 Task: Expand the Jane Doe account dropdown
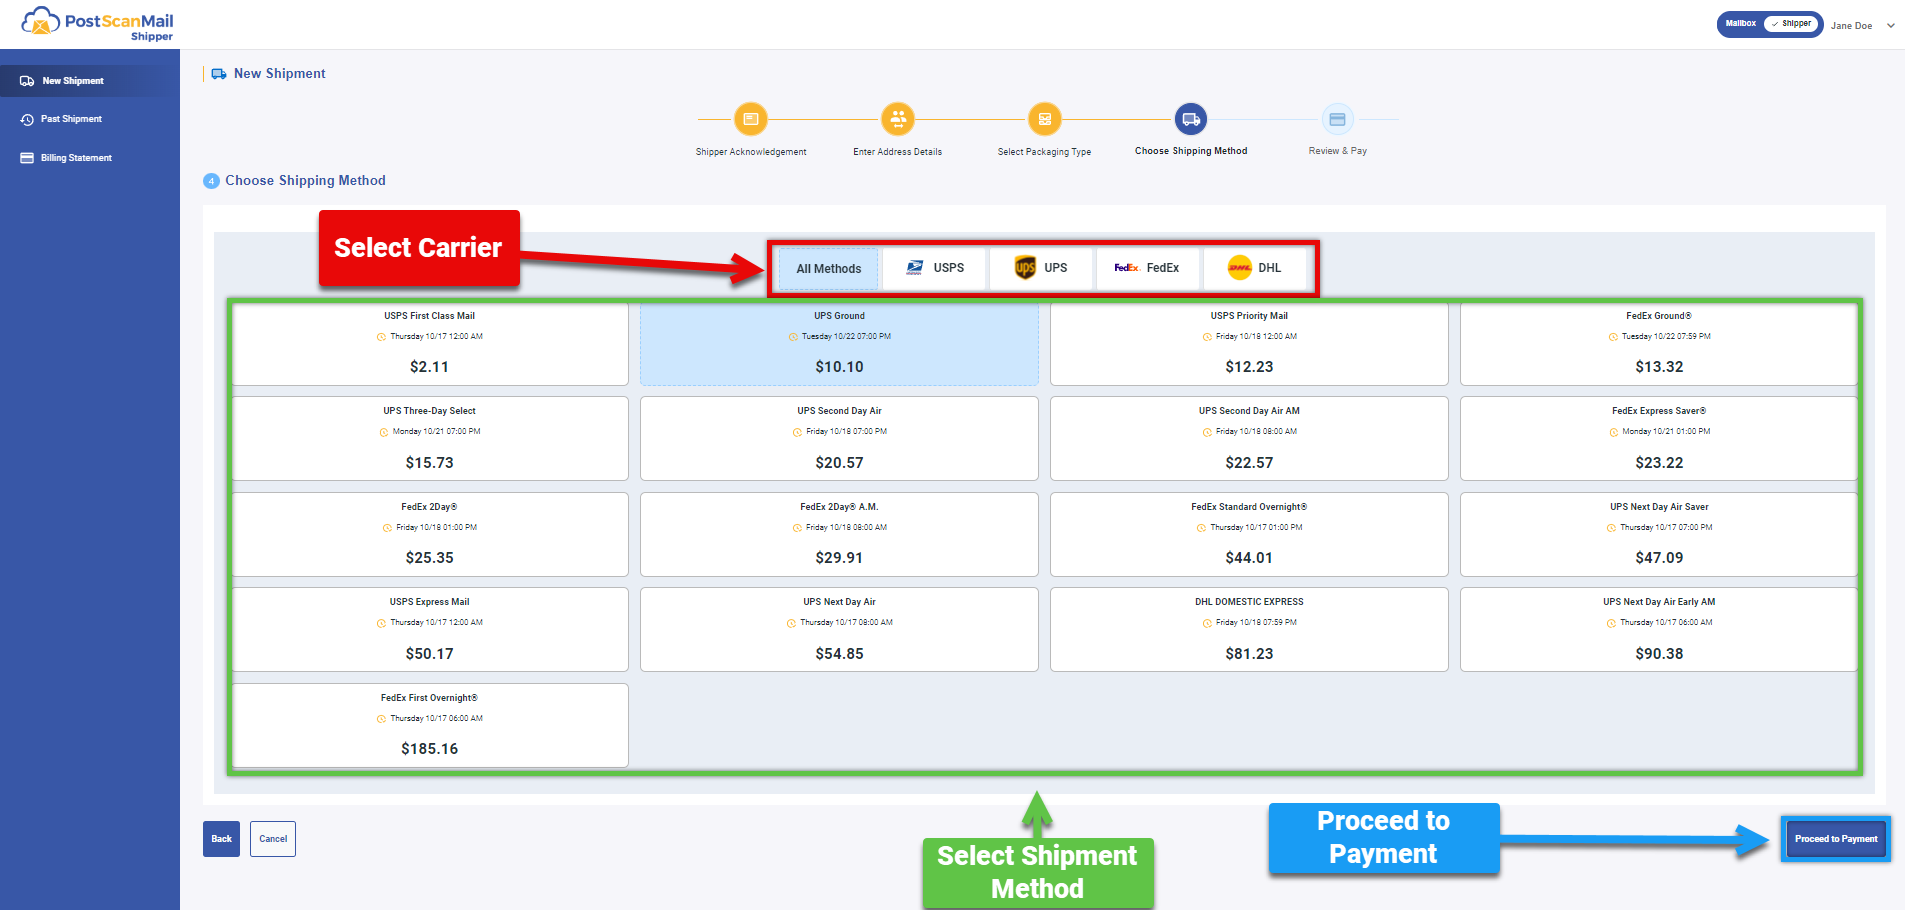tap(1863, 26)
